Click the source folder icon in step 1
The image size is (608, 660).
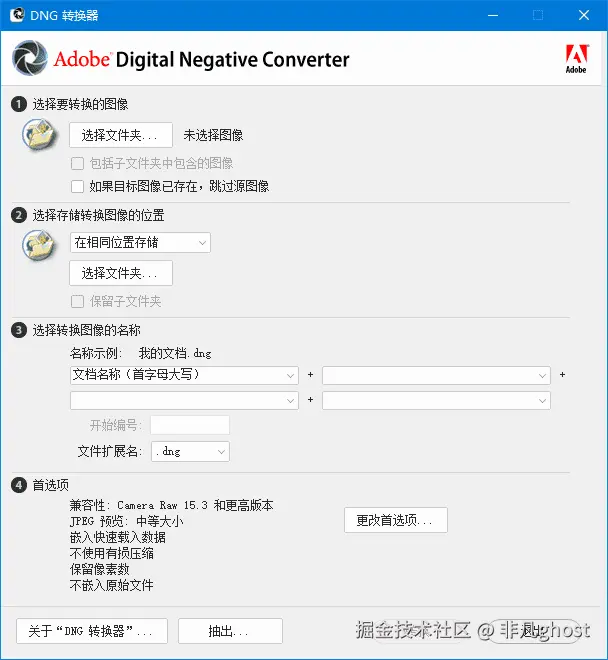coord(39,135)
